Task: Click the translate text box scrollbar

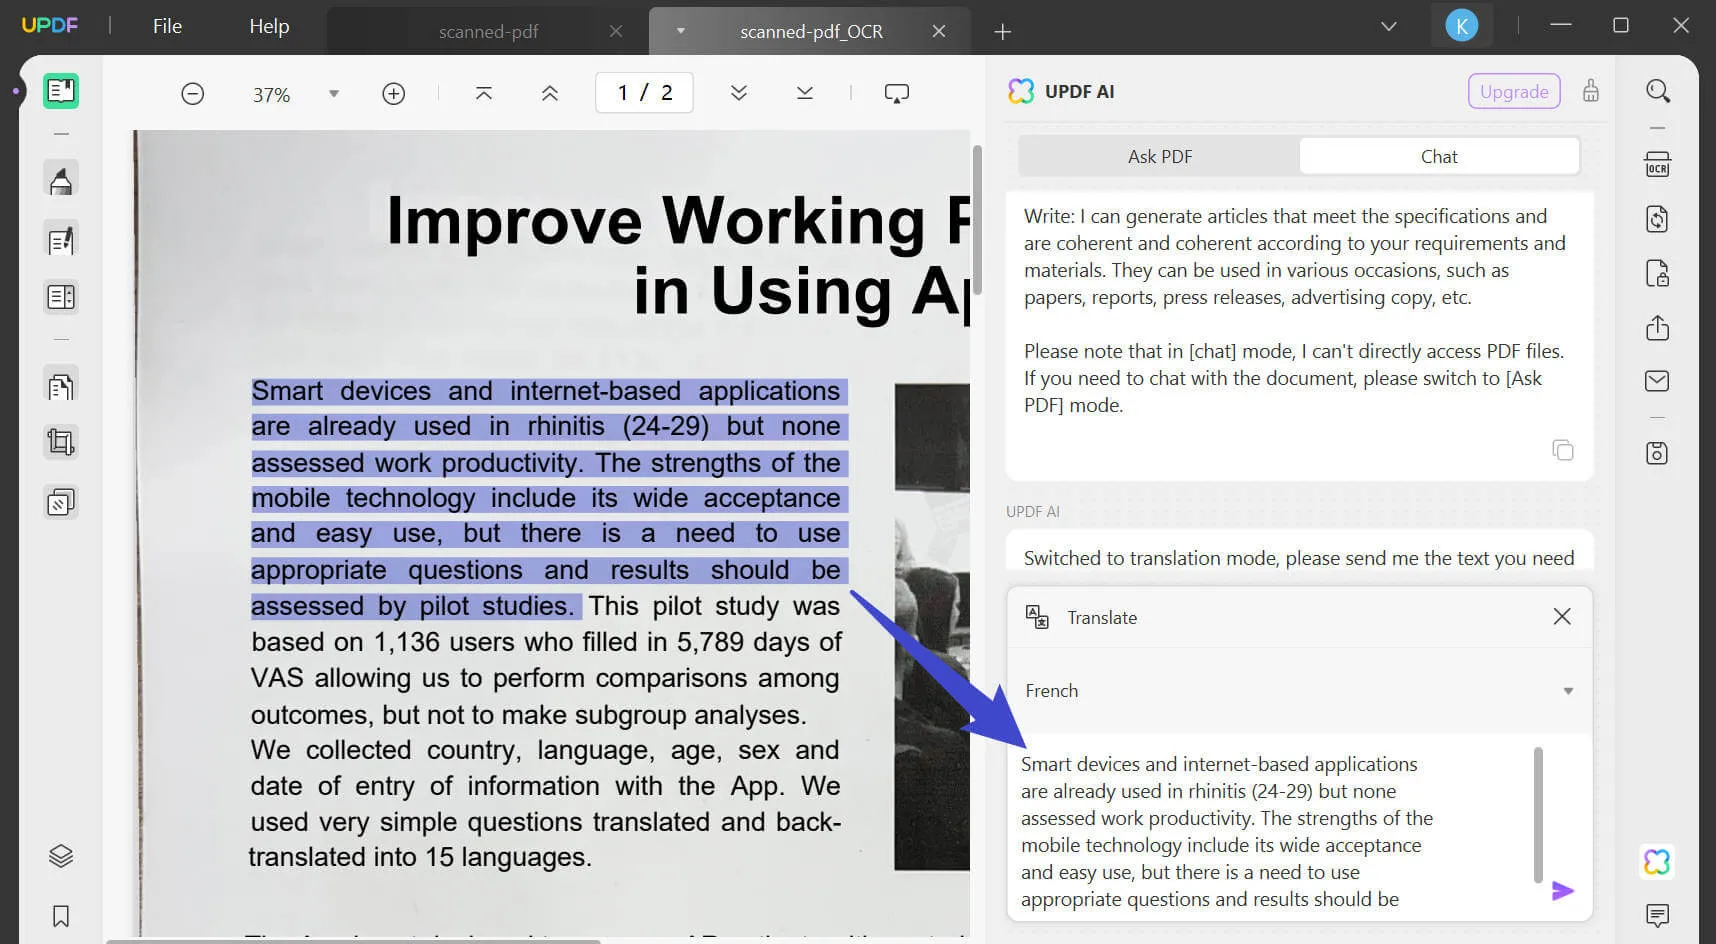Action: point(1538,815)
